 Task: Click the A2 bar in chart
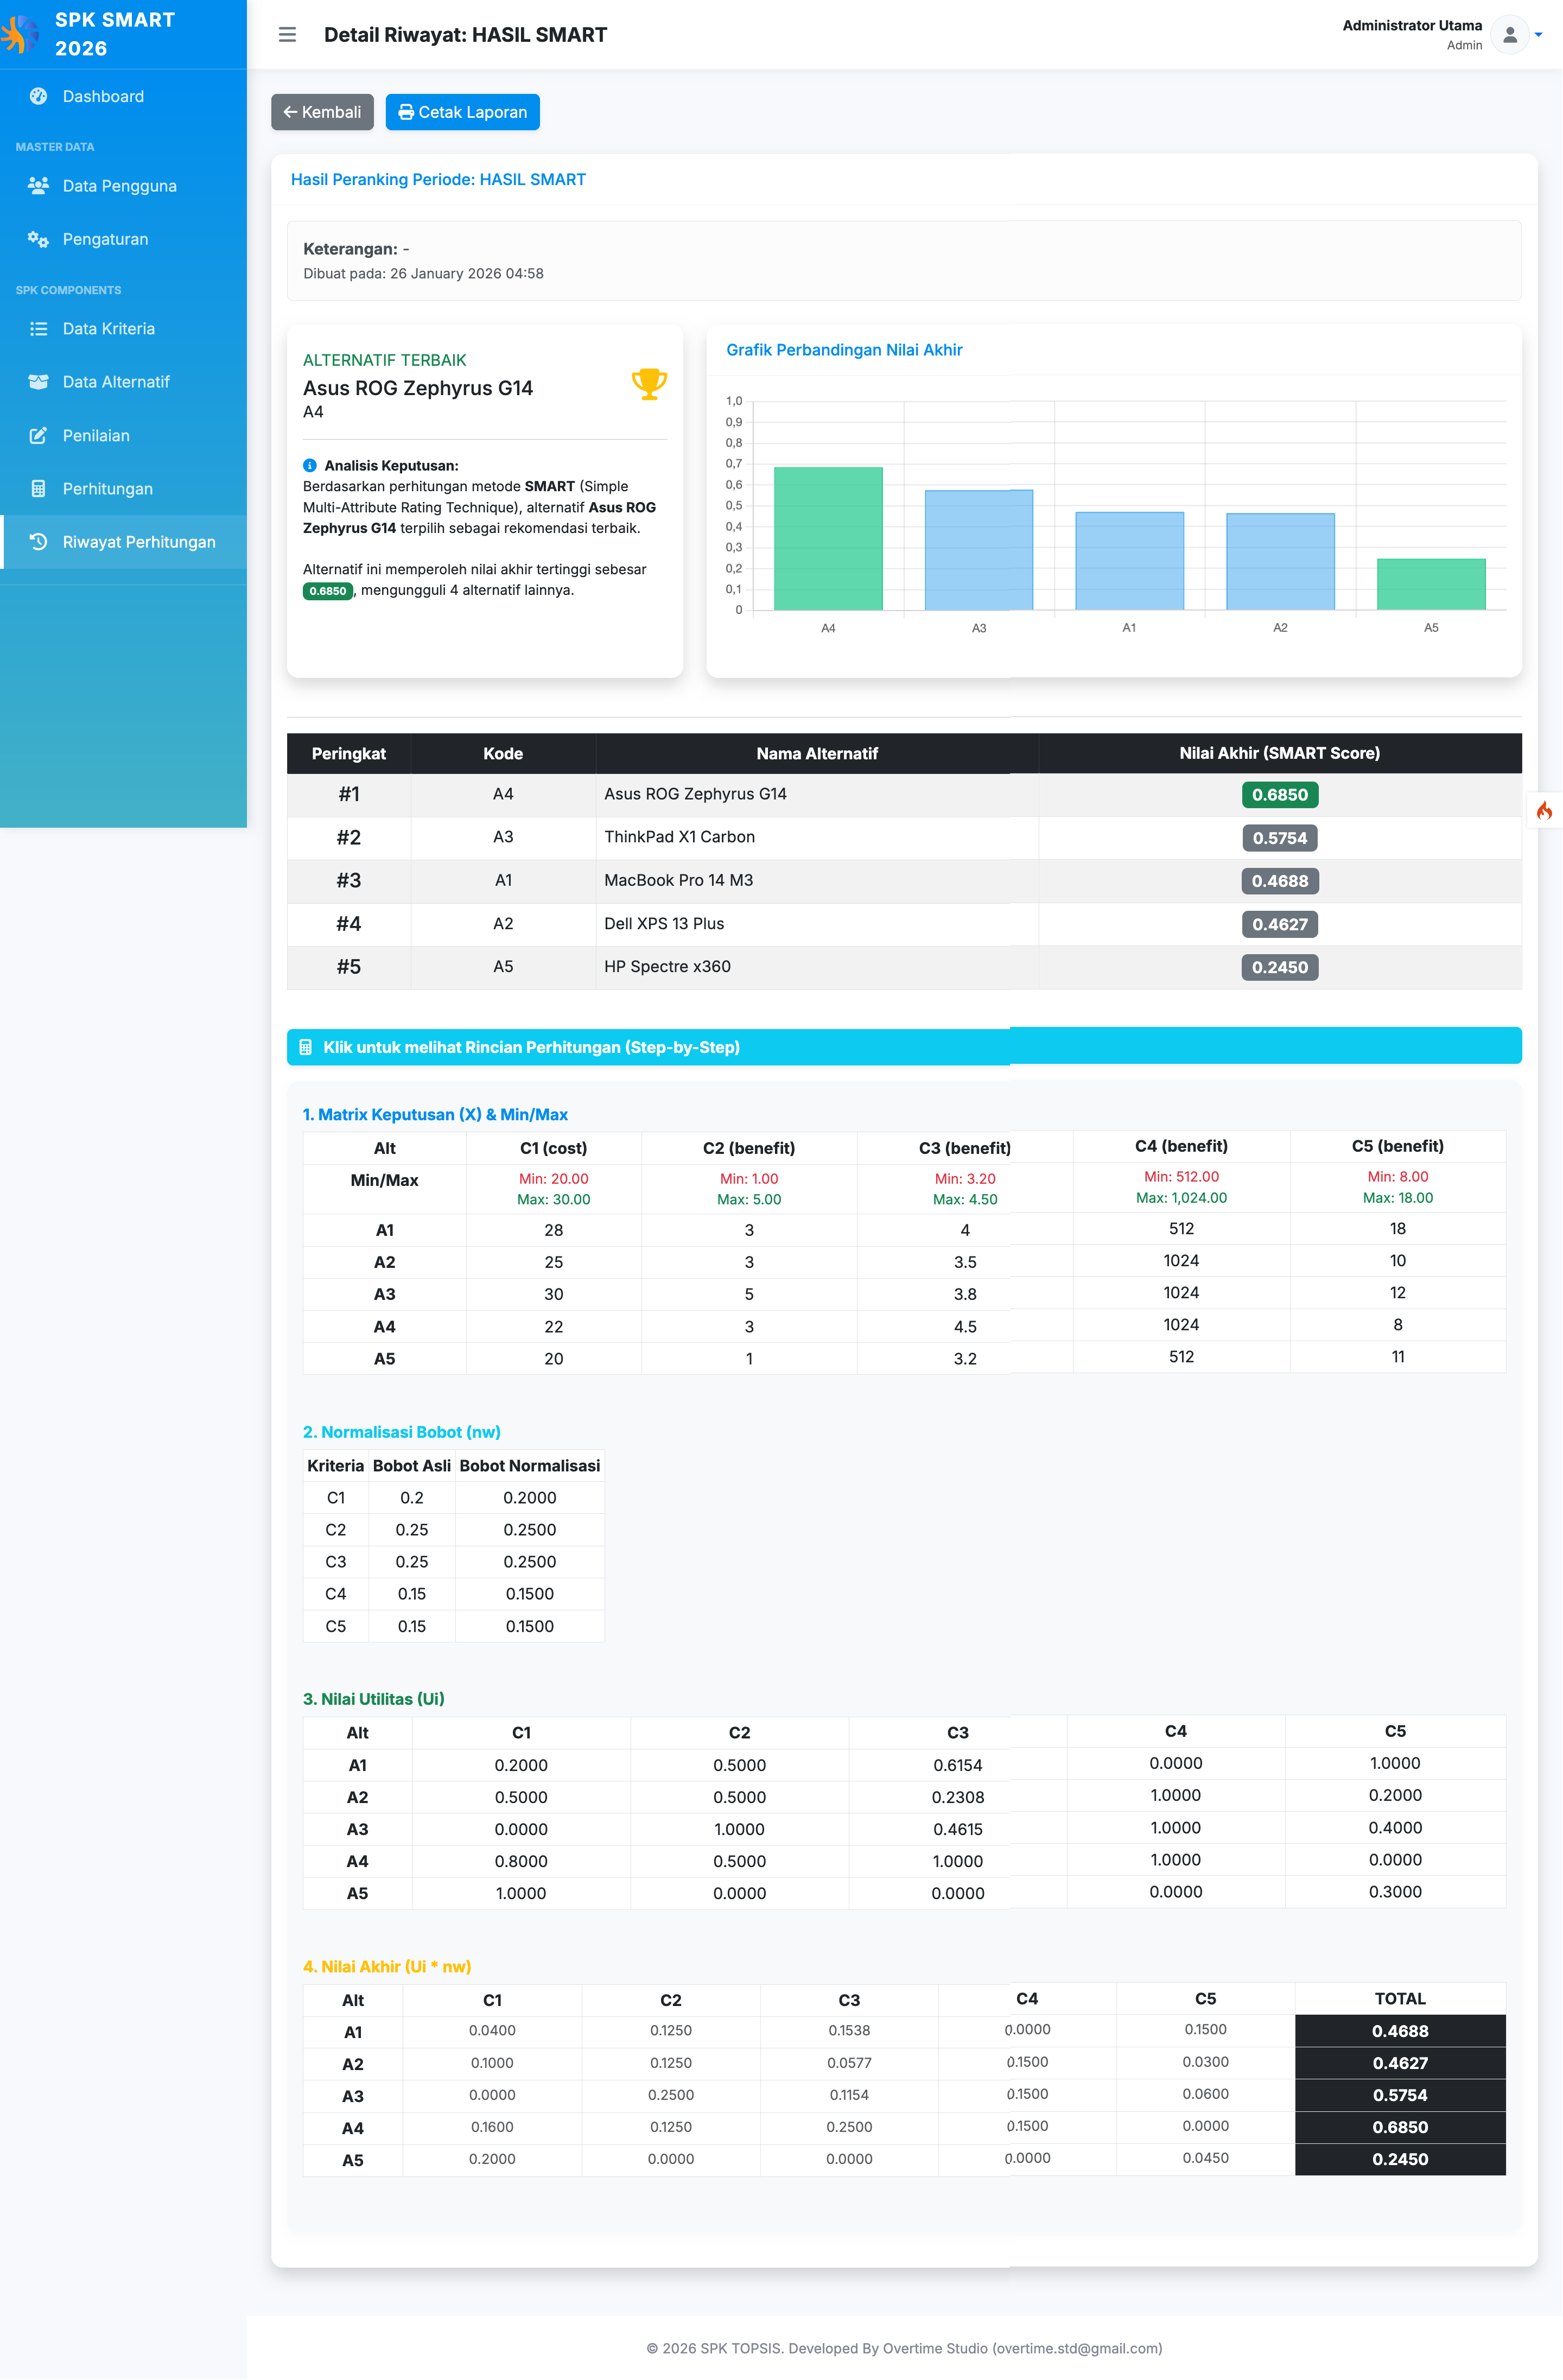point(1280,561)
